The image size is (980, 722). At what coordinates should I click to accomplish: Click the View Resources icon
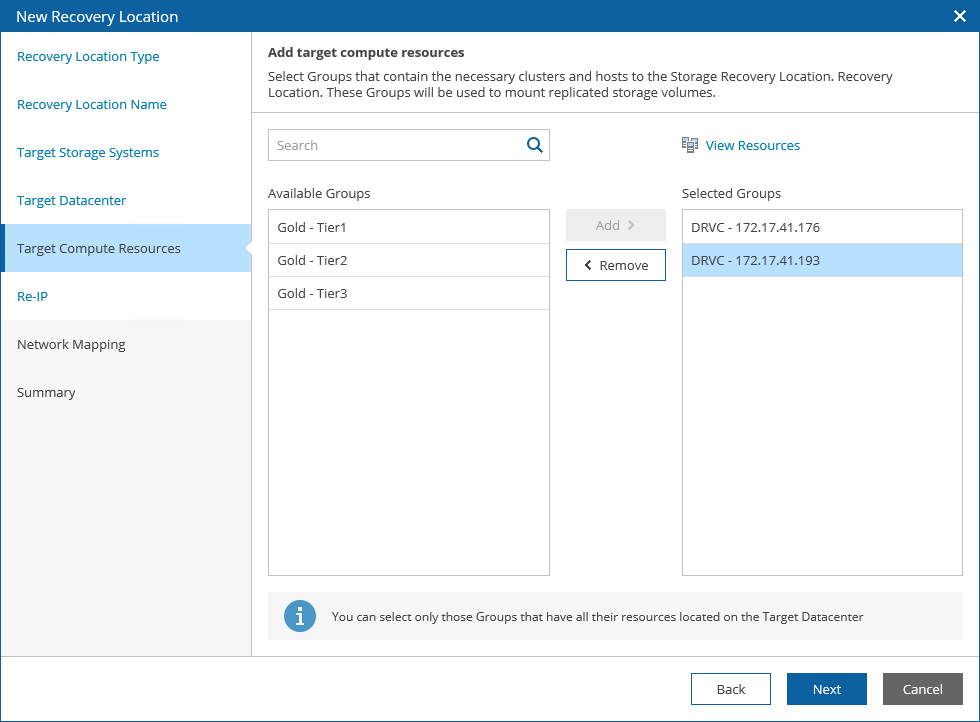690,145
